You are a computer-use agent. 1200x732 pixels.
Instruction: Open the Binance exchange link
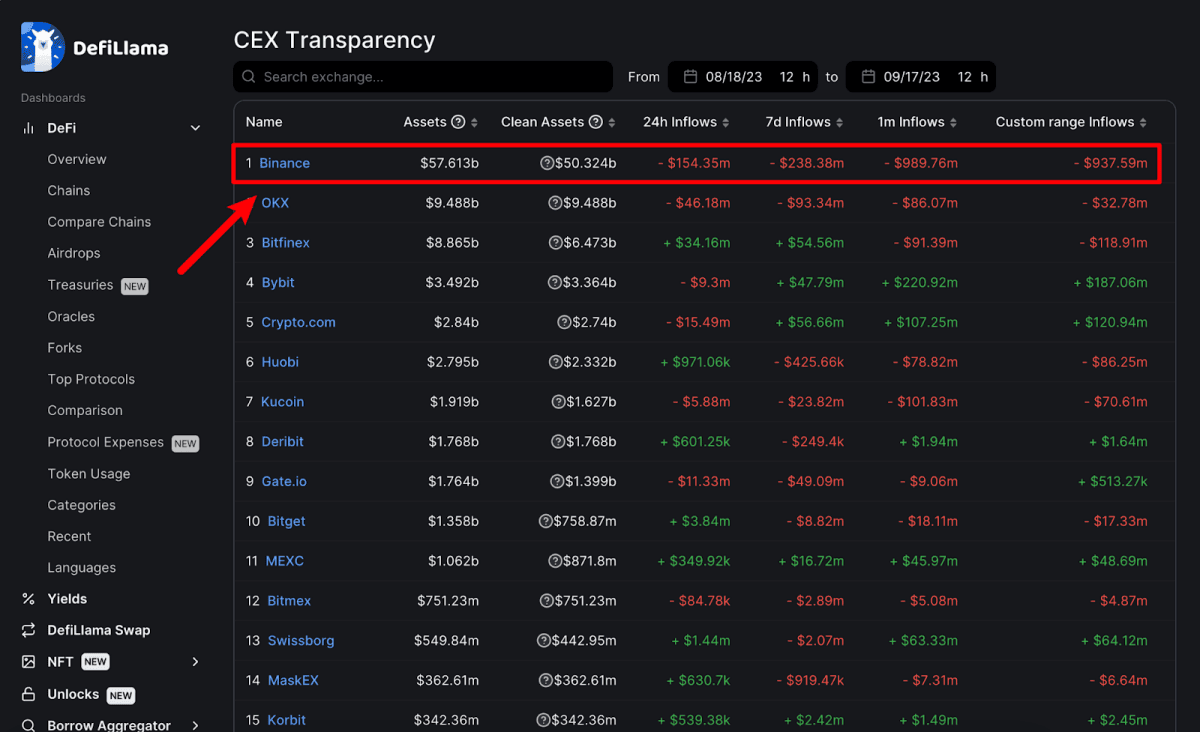tap(284, 163)
